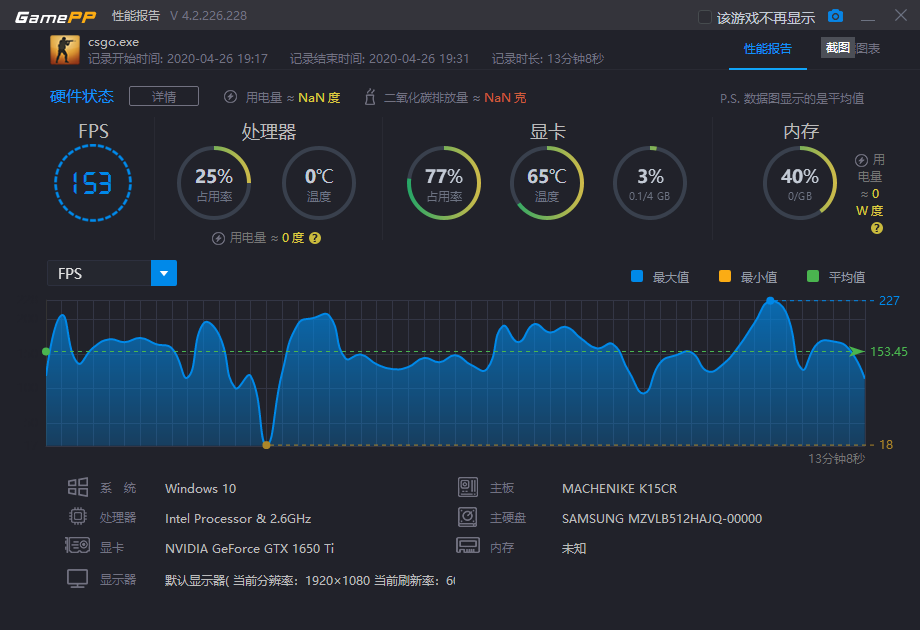
Task: Click the V 4.2.226.228 version text
Action: coord(208,16)
